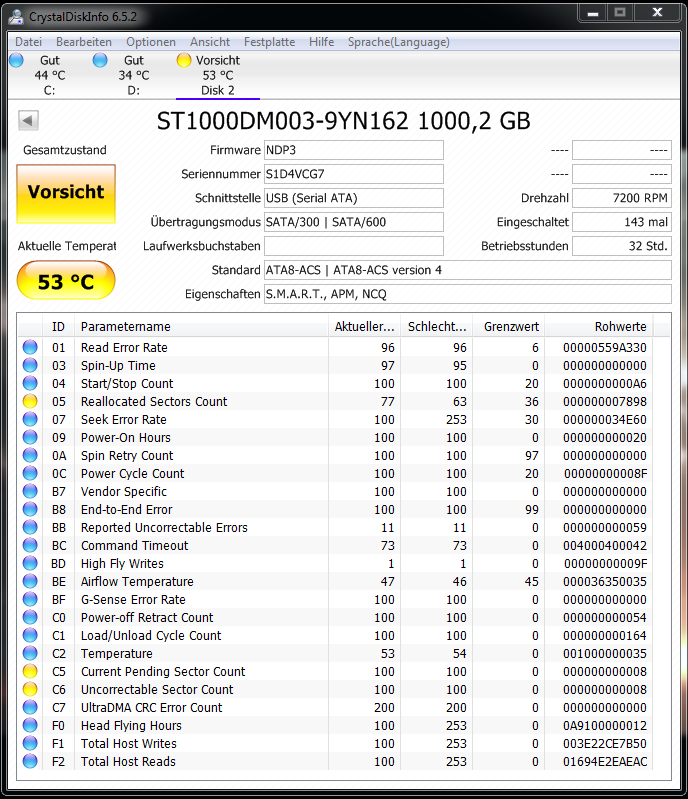Screen dimensions: 688x799
Task: Open the Festplatte menu
Action: pyautogui.click(x=269, y=42)
